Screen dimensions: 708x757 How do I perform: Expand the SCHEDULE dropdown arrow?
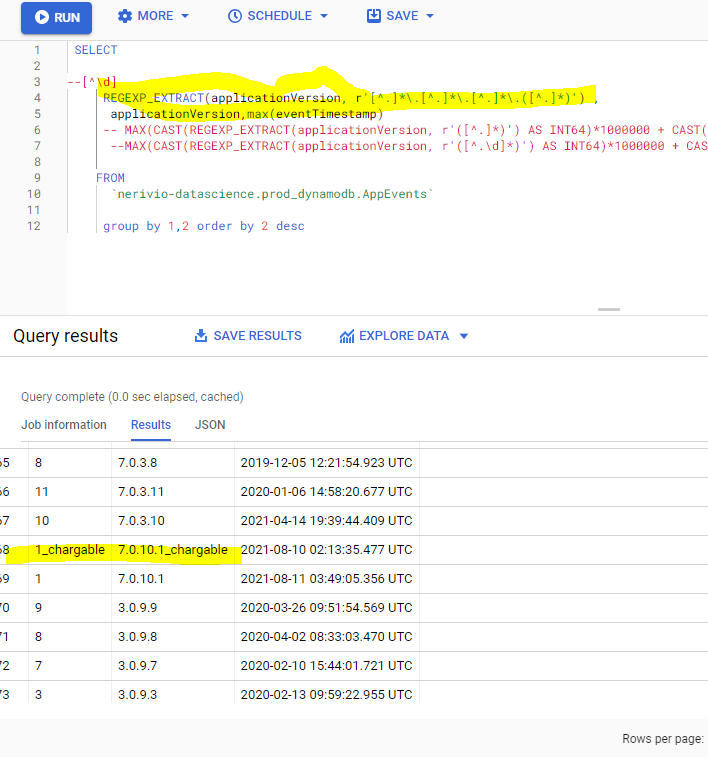tap(324, 16)
